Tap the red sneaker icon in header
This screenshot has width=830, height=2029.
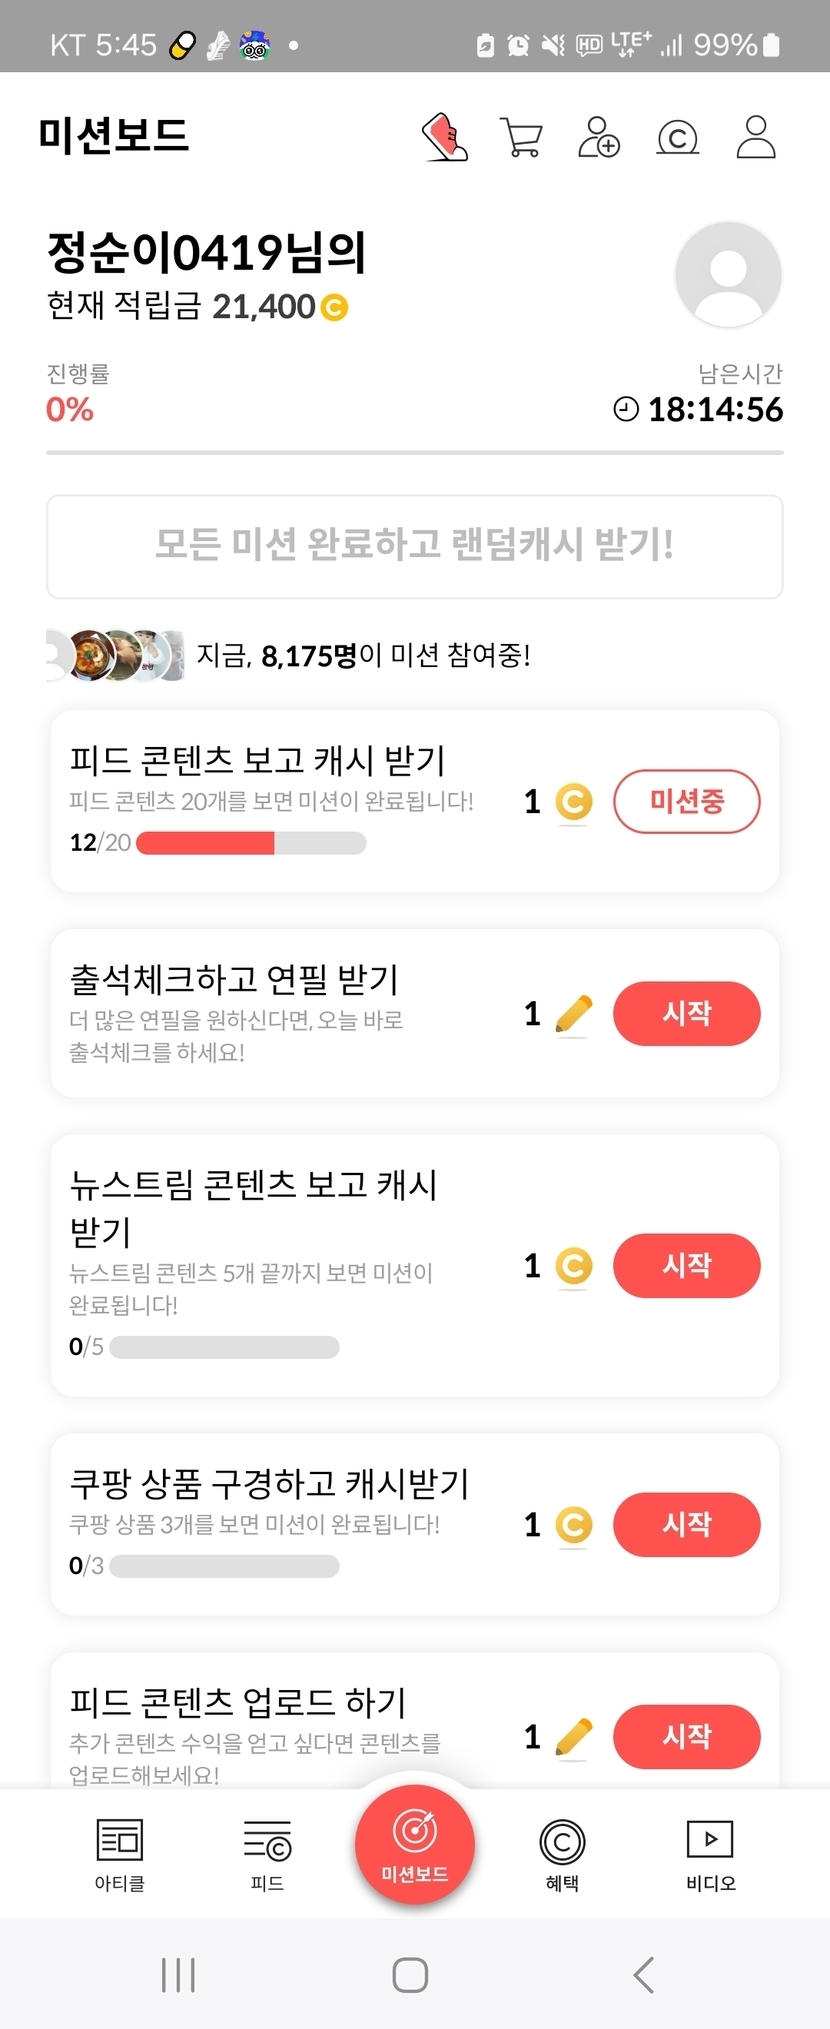445,137
